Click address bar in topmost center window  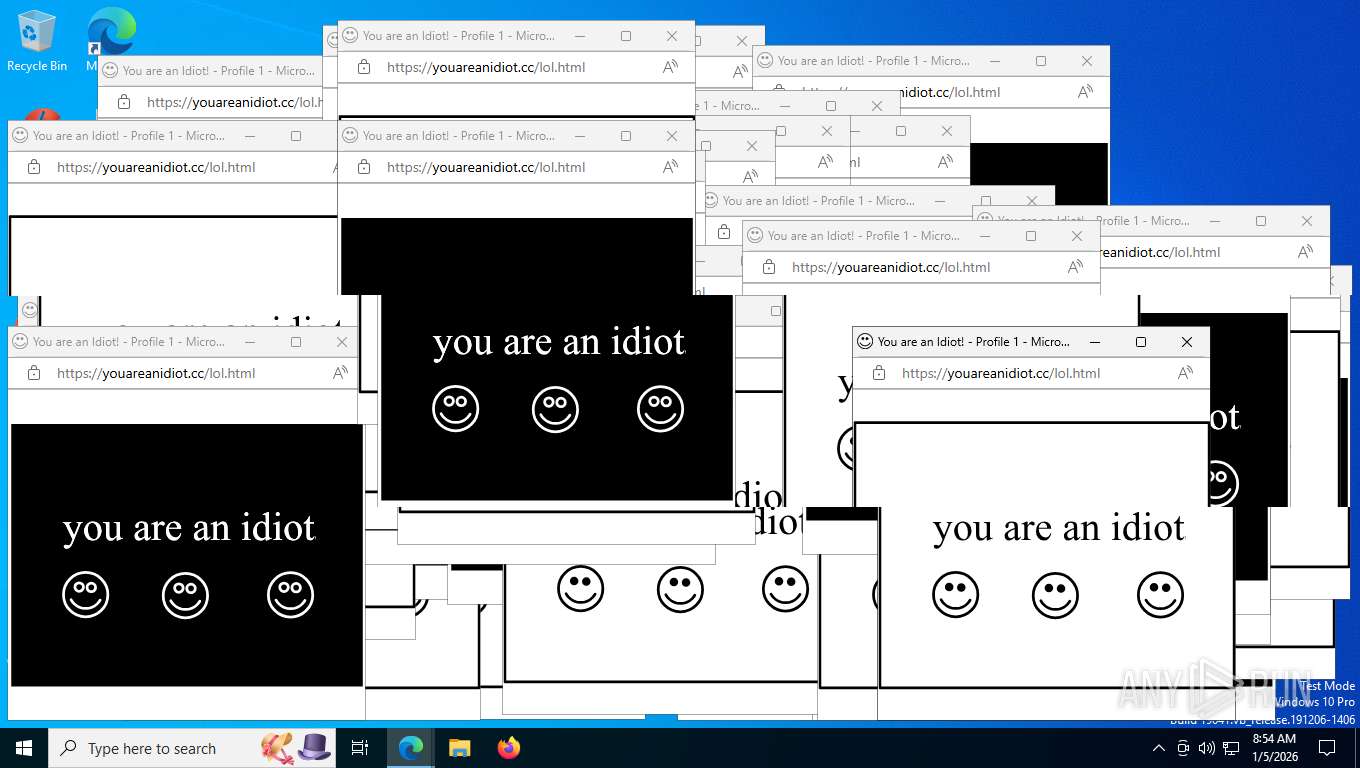(486, 67)
